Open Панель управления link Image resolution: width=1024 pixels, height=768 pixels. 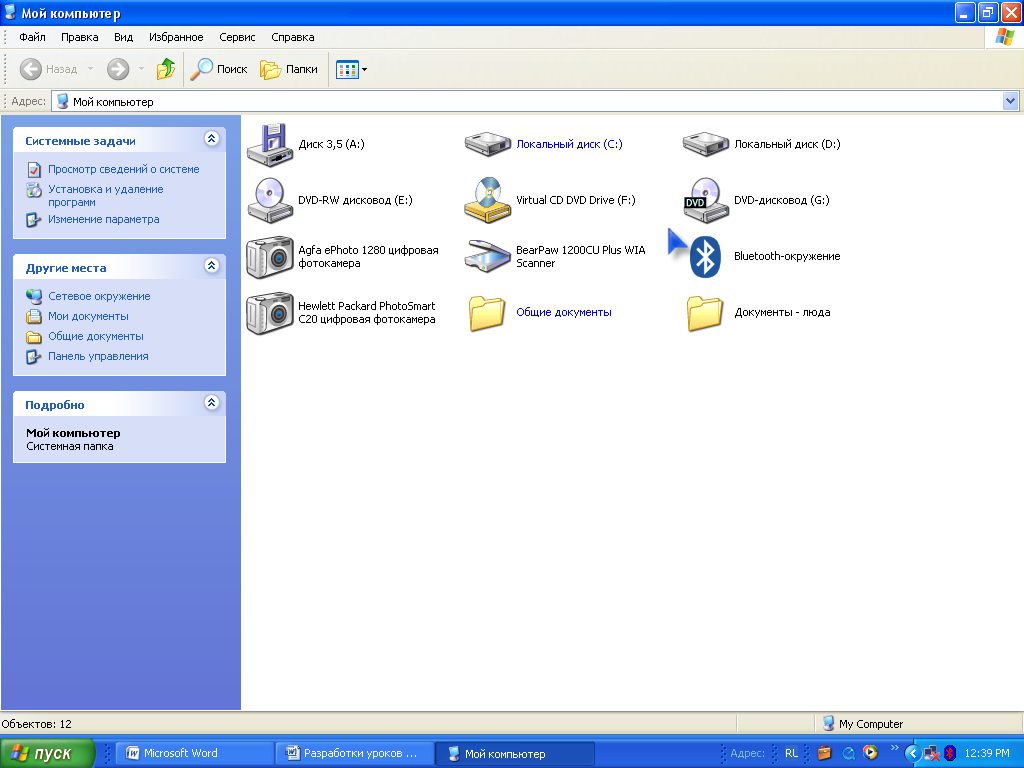[98, 357]
